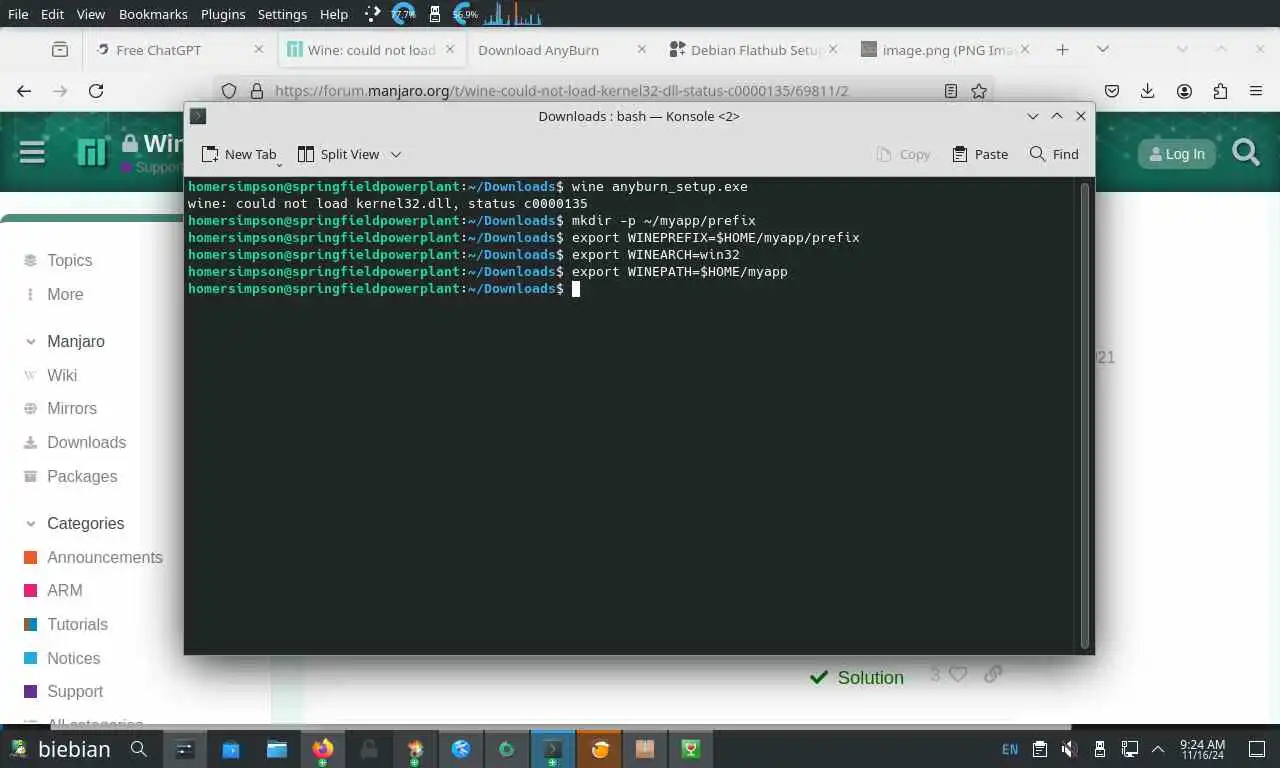Click the EN keyboard layout indicator
1280x768 pixels.
[1010, 749]
